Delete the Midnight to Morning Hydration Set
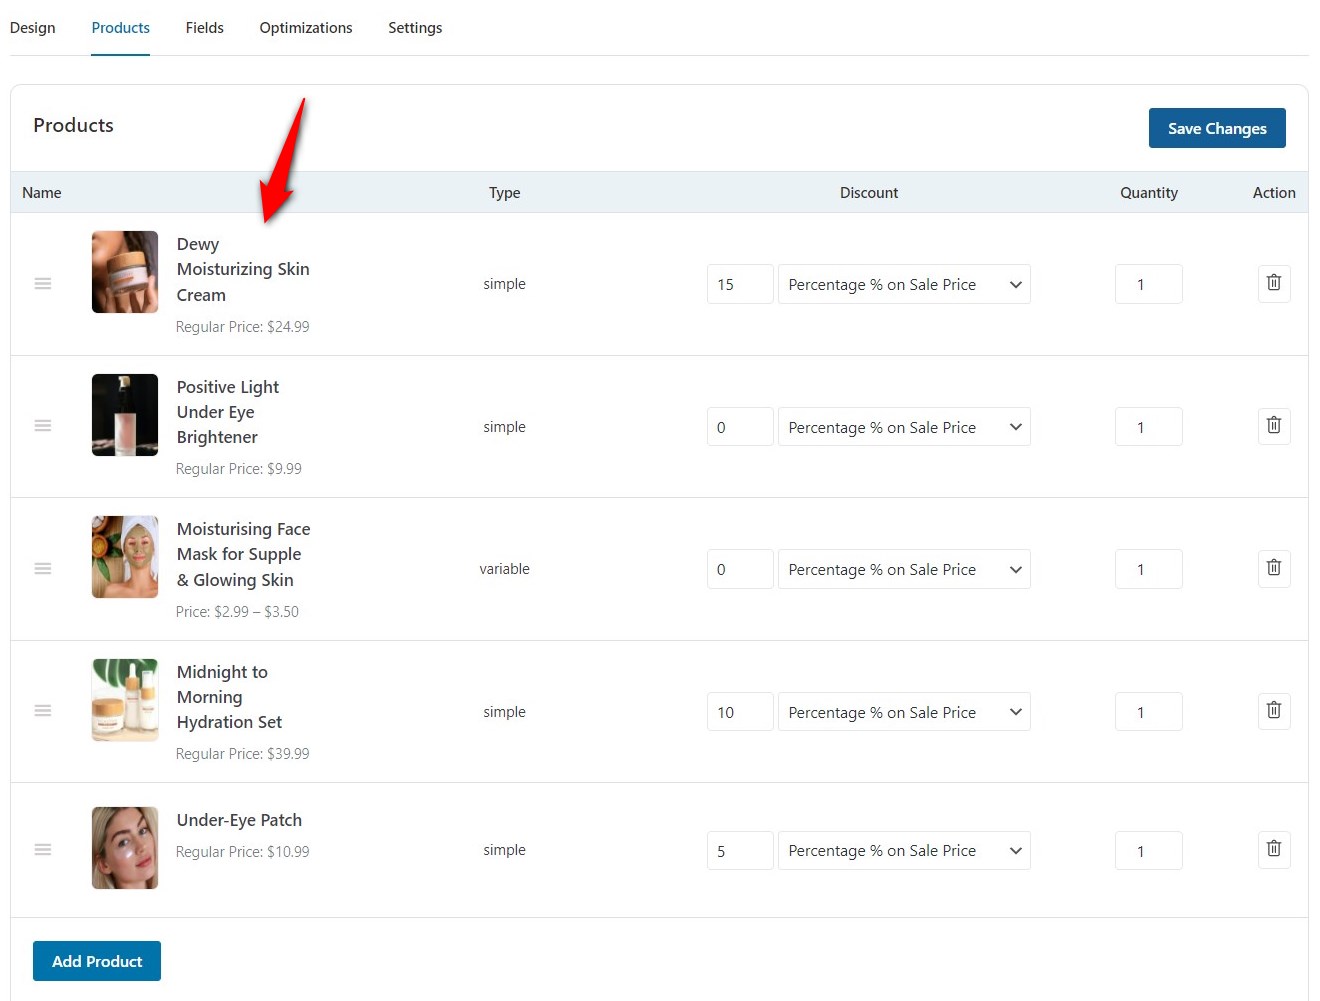This screenshot has height=1001, width=1320. (1274, 710)
